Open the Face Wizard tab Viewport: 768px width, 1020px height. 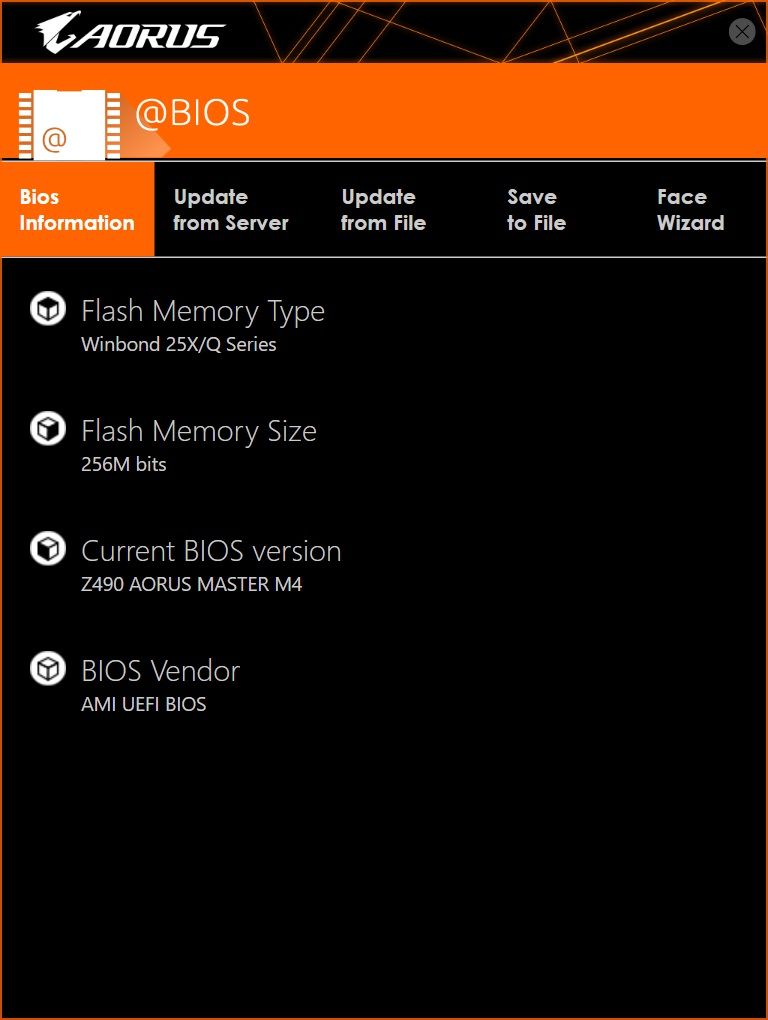pos(690,210)
